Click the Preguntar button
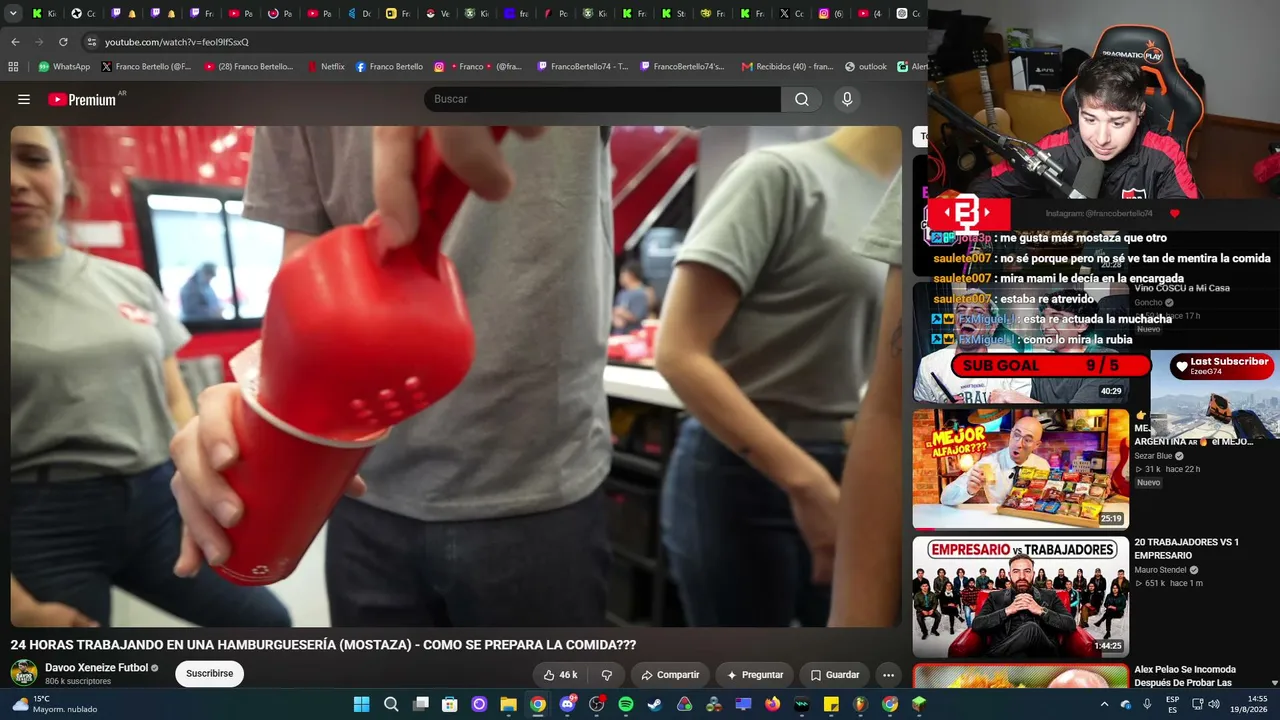 [x=755, y=675]
